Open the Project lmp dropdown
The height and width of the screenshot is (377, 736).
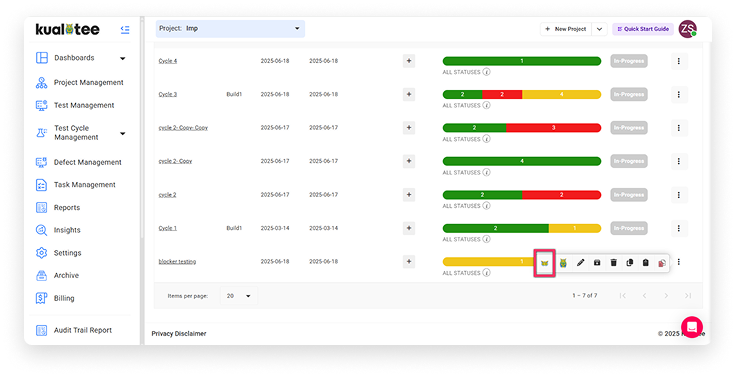pyautogui.click(x=230, y=29)
